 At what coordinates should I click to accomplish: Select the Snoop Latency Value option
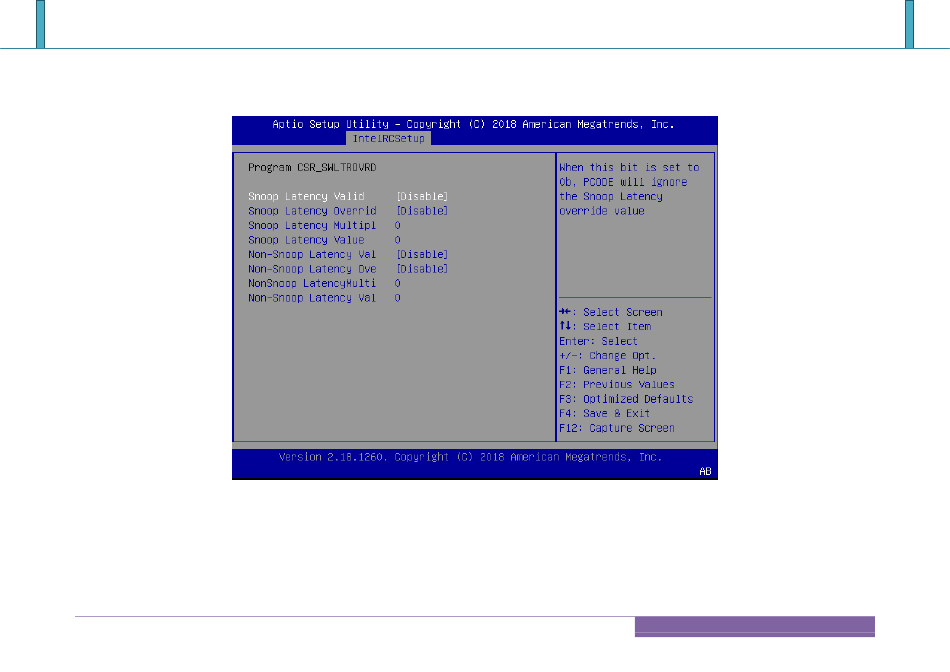(x=307, y=240)
